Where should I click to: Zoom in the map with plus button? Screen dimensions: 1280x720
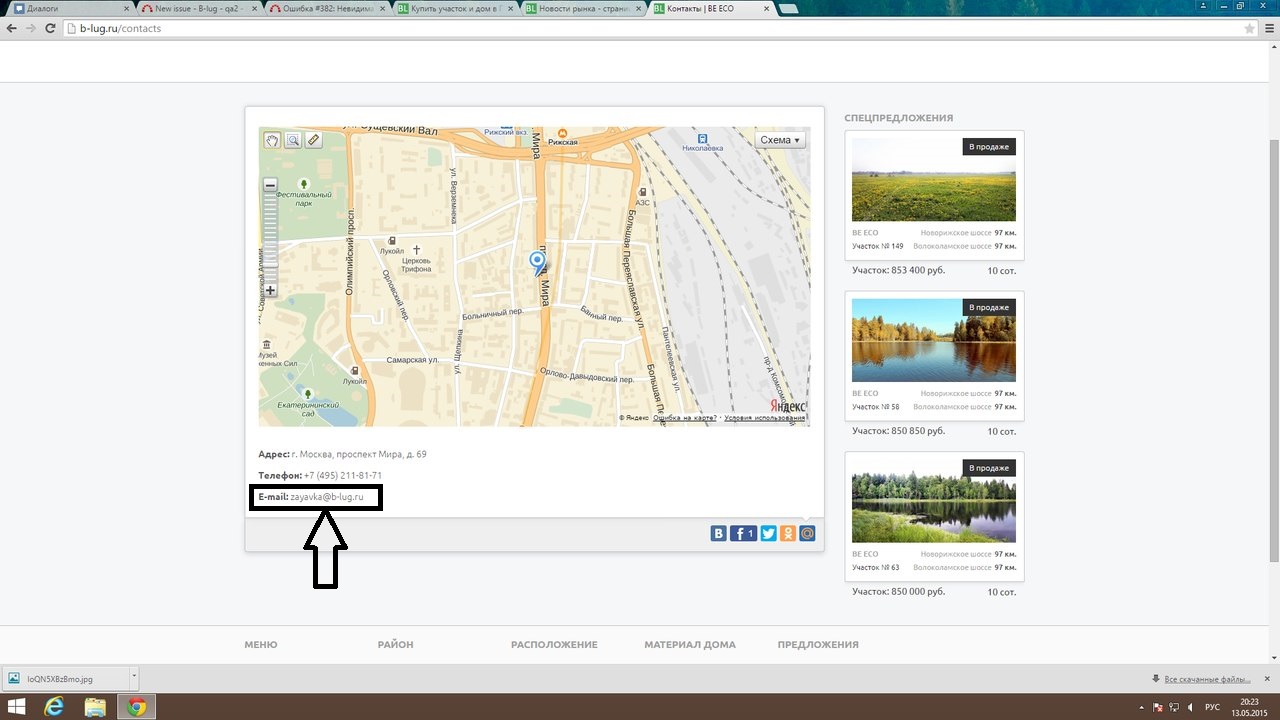point(270,291)
